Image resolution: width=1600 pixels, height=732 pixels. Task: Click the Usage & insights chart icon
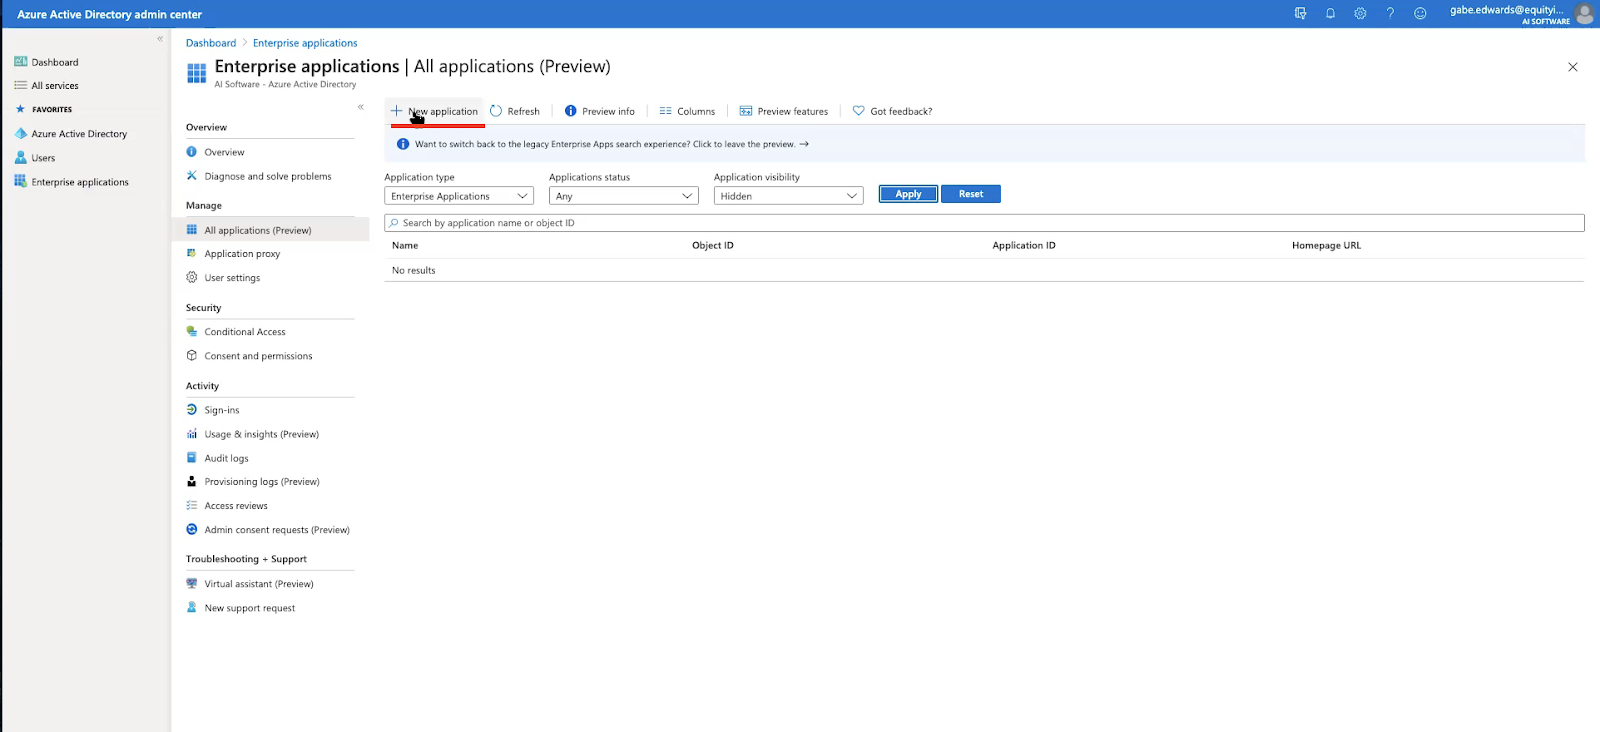(x=192, y=434)
